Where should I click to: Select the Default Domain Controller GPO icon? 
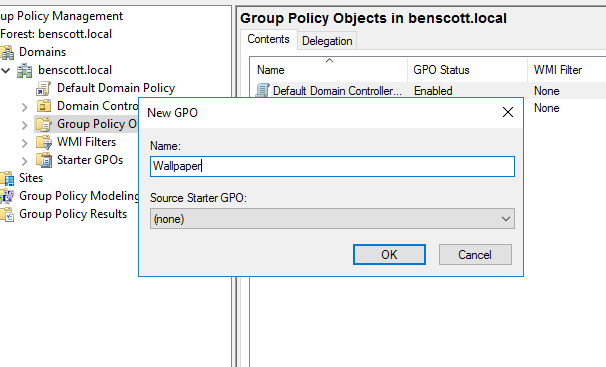point(262,91)
